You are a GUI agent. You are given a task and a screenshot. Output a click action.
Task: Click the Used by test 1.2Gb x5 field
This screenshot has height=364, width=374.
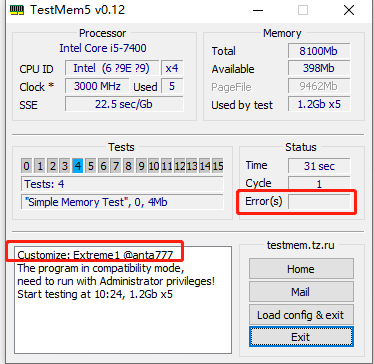click(319, 104)
